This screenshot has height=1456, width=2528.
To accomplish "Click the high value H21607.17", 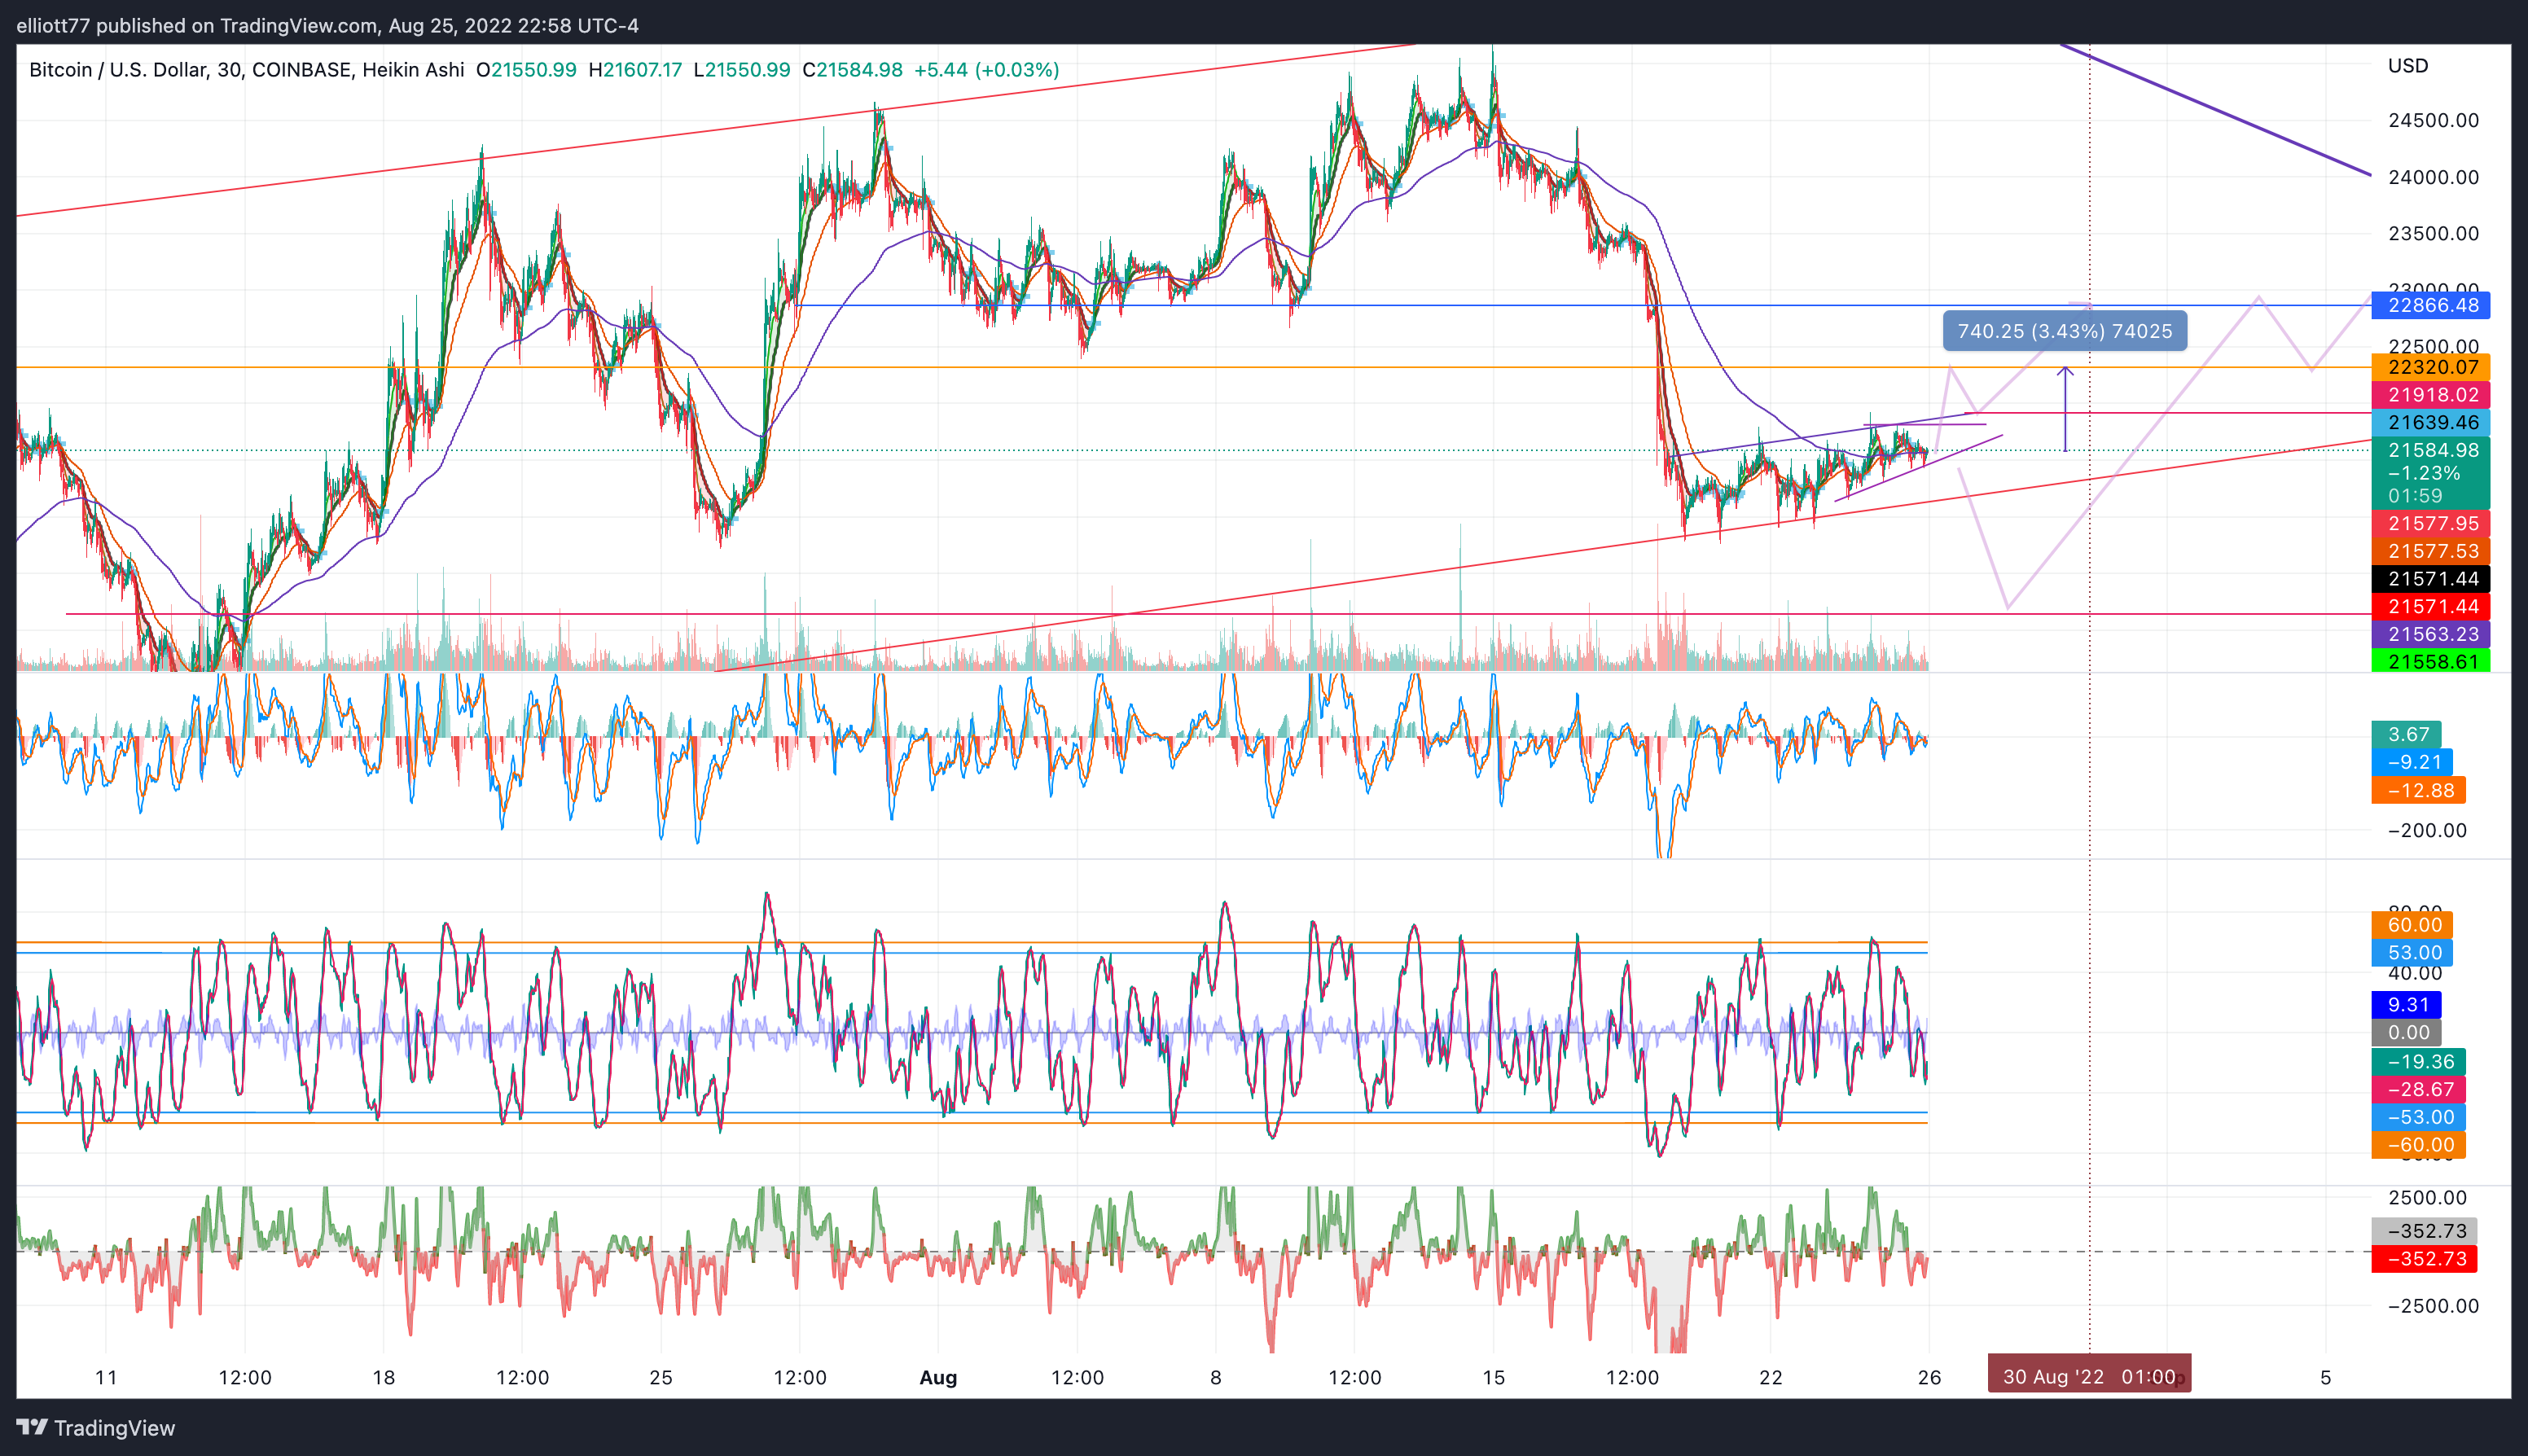I will [x=635, y=70].
